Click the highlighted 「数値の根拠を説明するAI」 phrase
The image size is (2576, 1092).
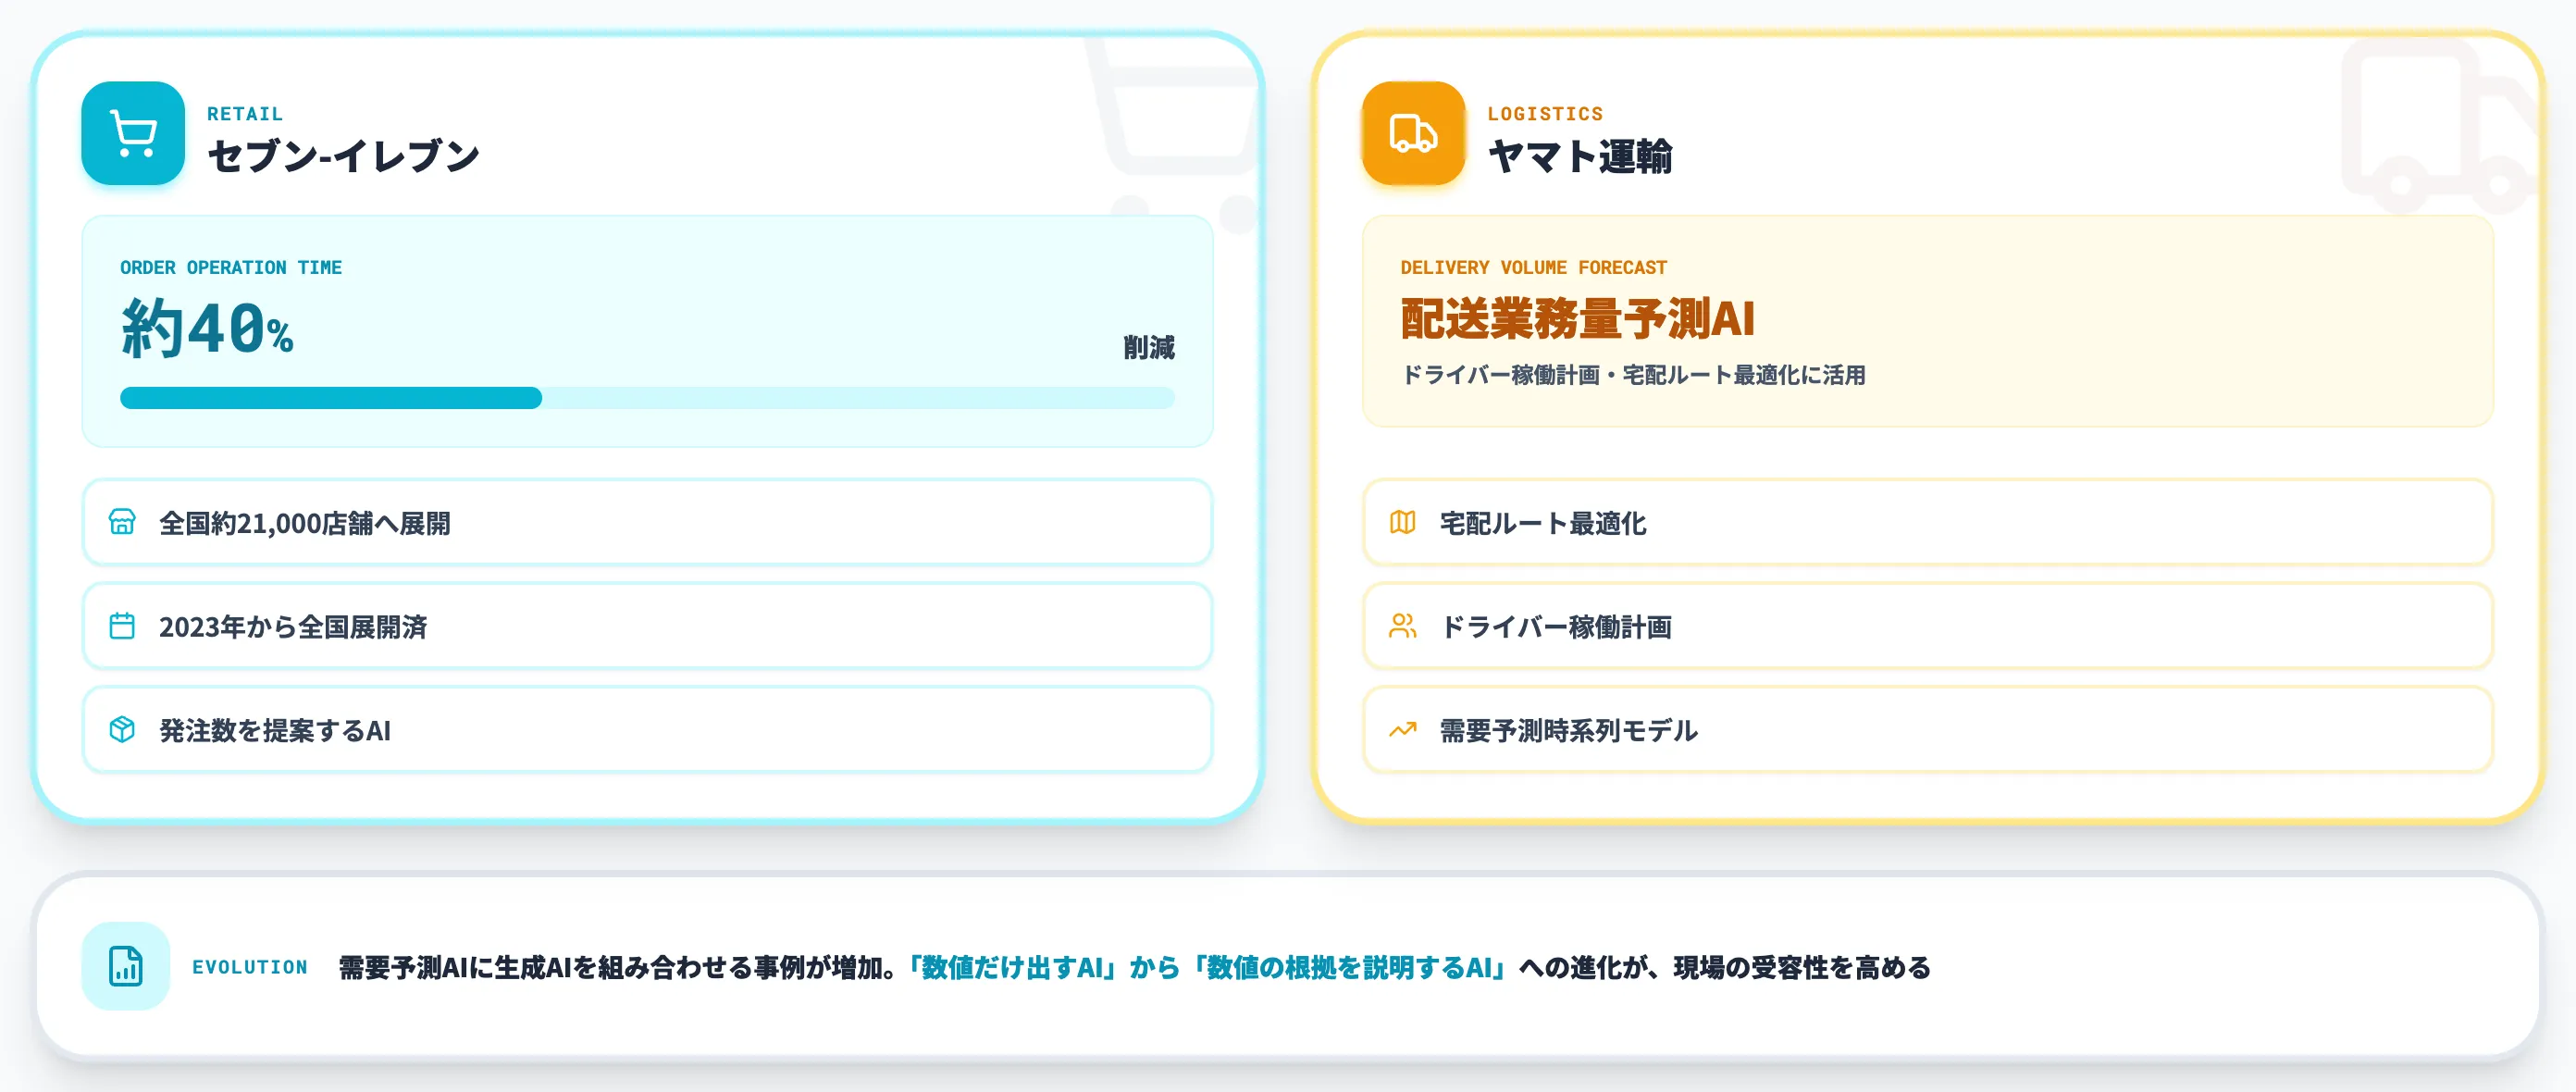tap(1347, 967)
